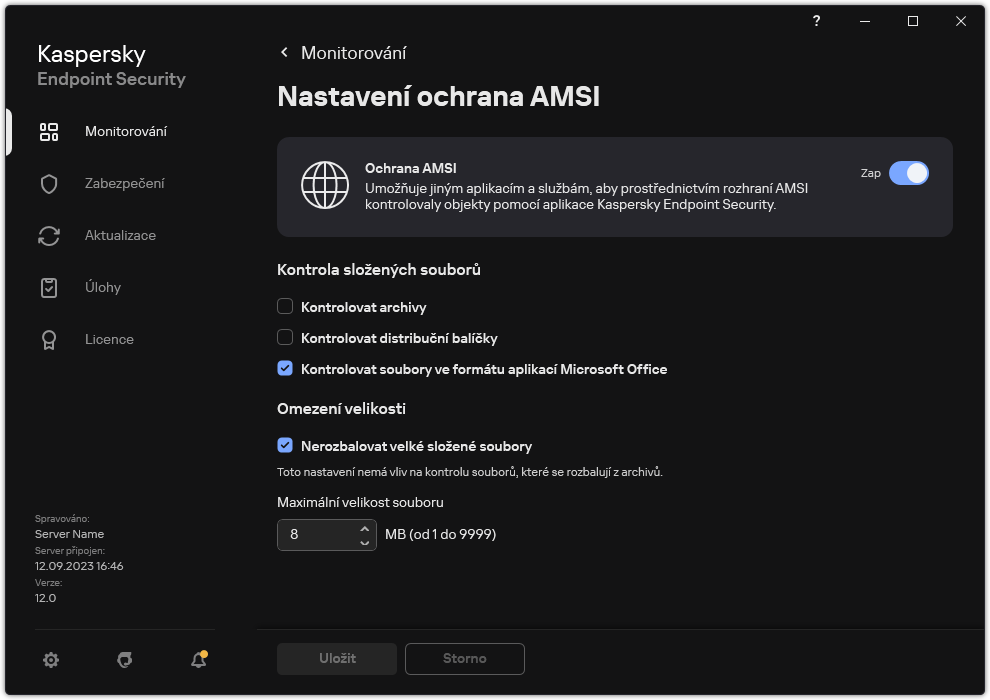
Task: Increase maximum file size with up arrow
Action: pos(365,528)
